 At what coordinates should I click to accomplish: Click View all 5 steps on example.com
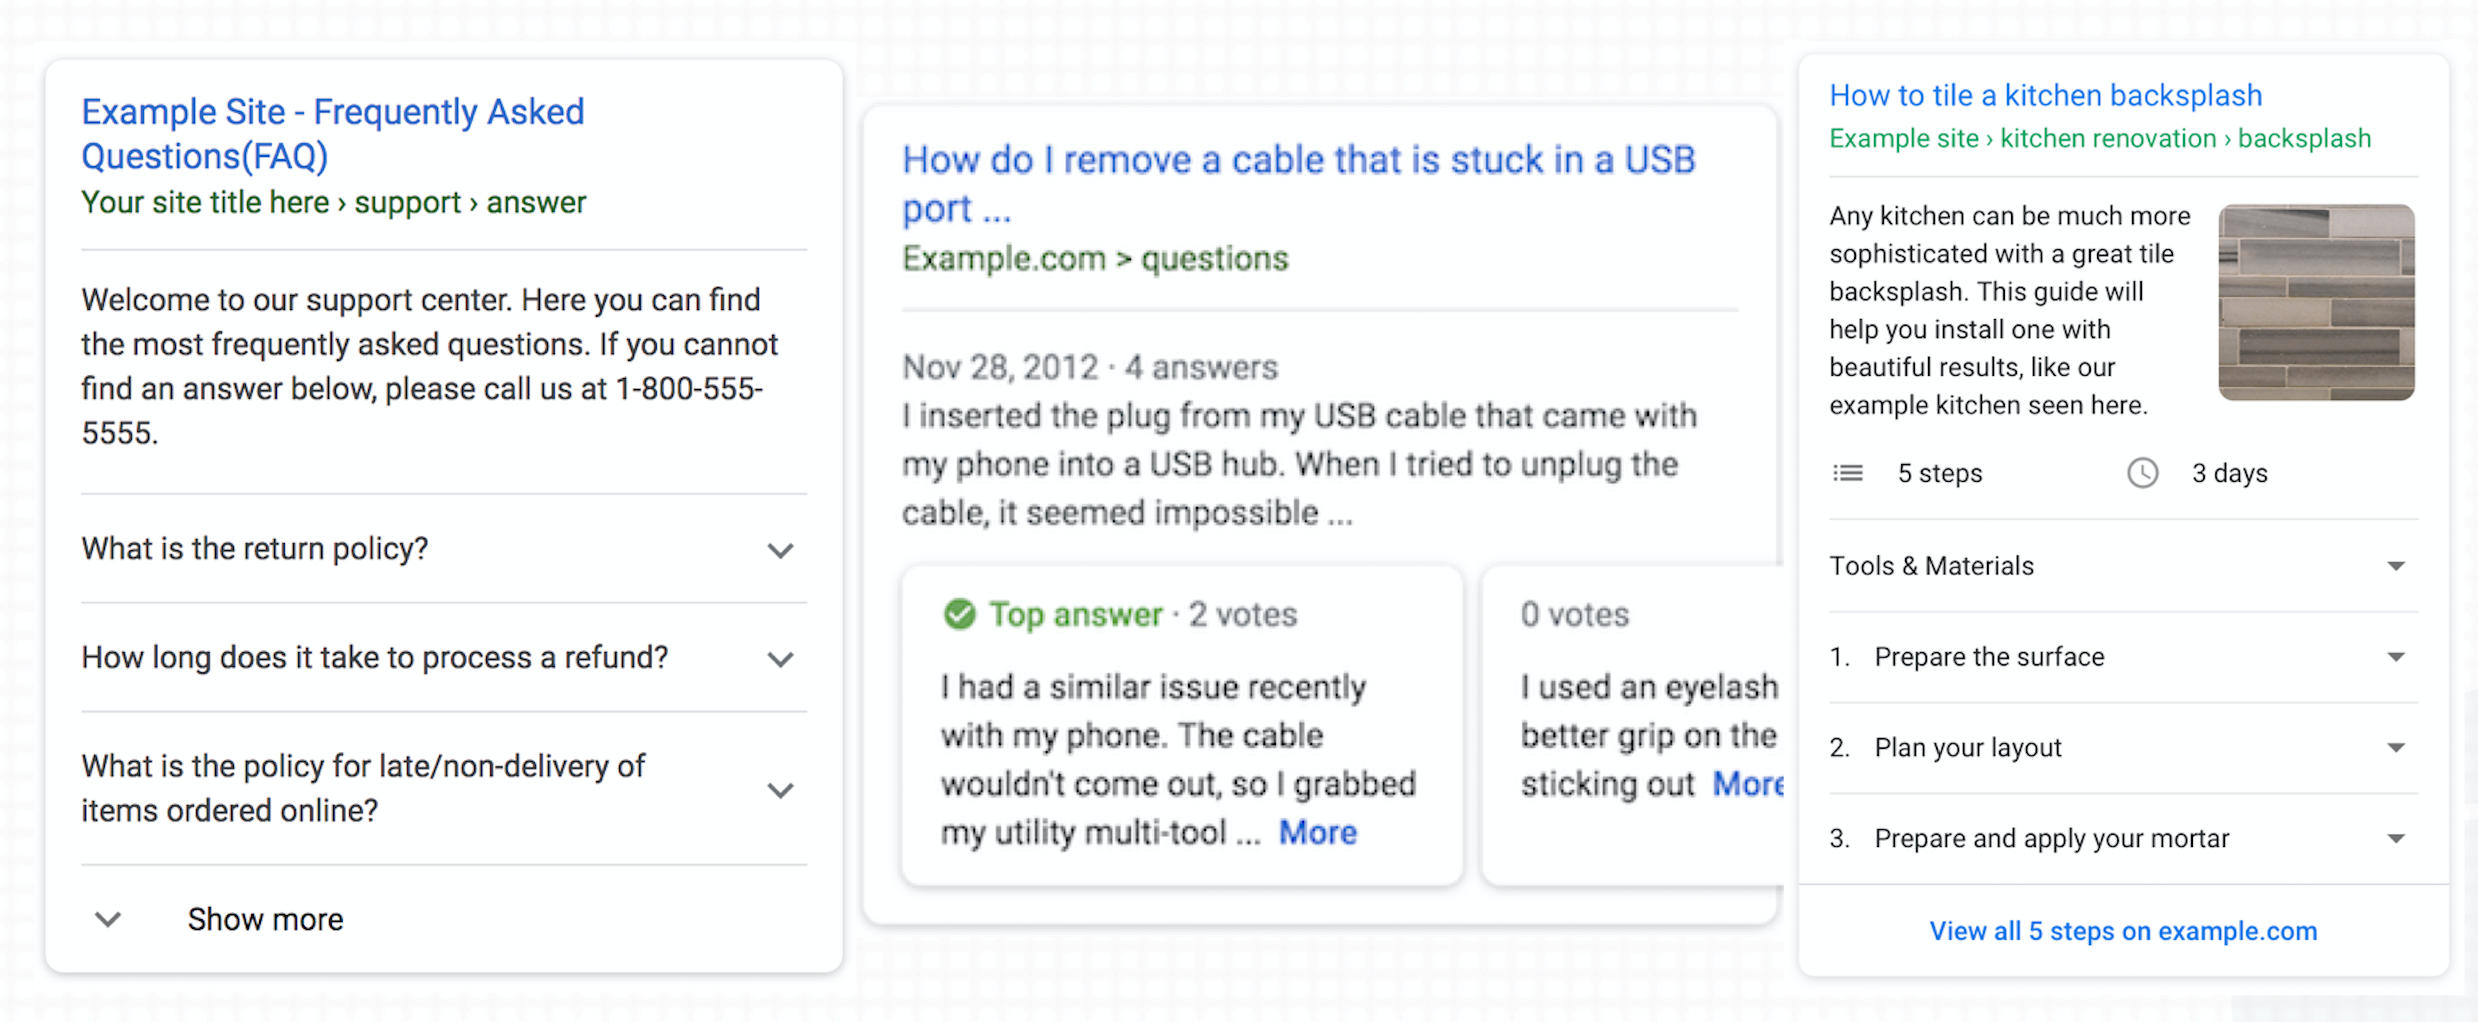click(x=2122, y=931)
